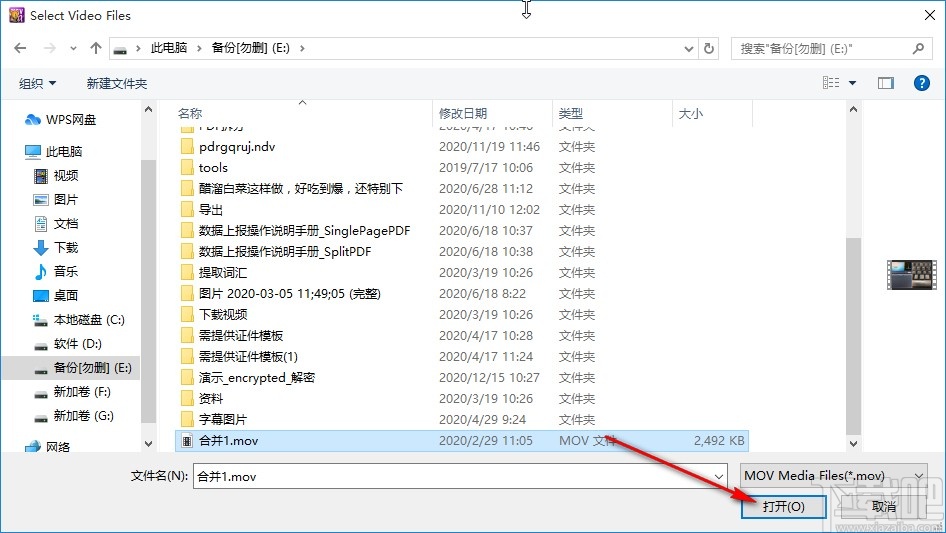Select 软件 (D:) drive

click(x=68, y=344)
